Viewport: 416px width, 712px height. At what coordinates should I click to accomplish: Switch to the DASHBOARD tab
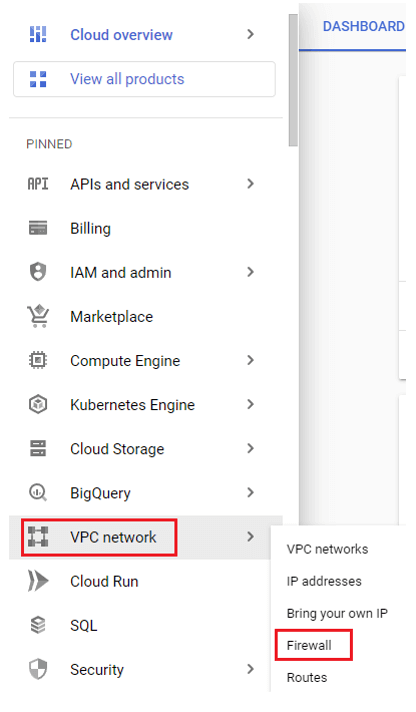363,26
